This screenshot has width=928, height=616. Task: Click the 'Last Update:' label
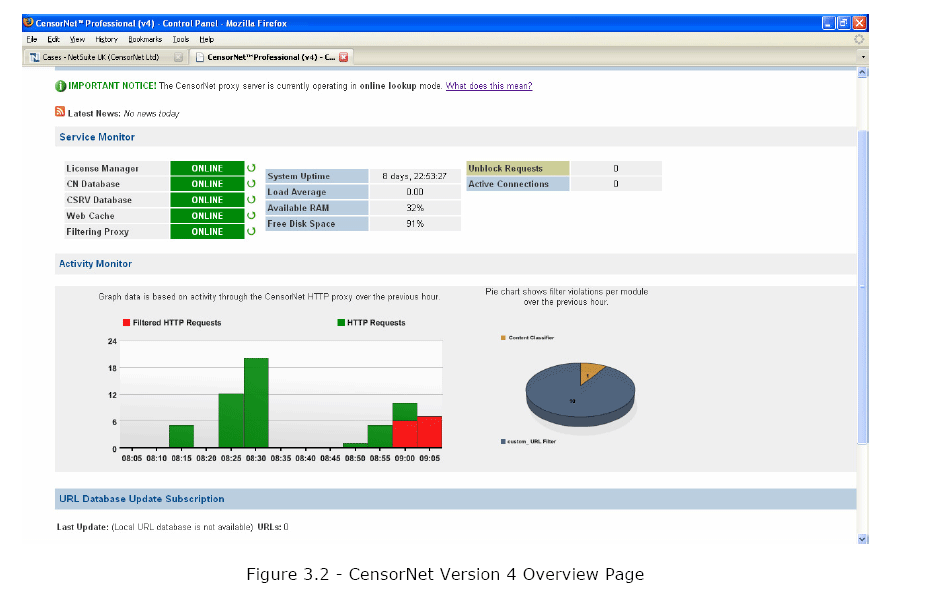(83, 527)
